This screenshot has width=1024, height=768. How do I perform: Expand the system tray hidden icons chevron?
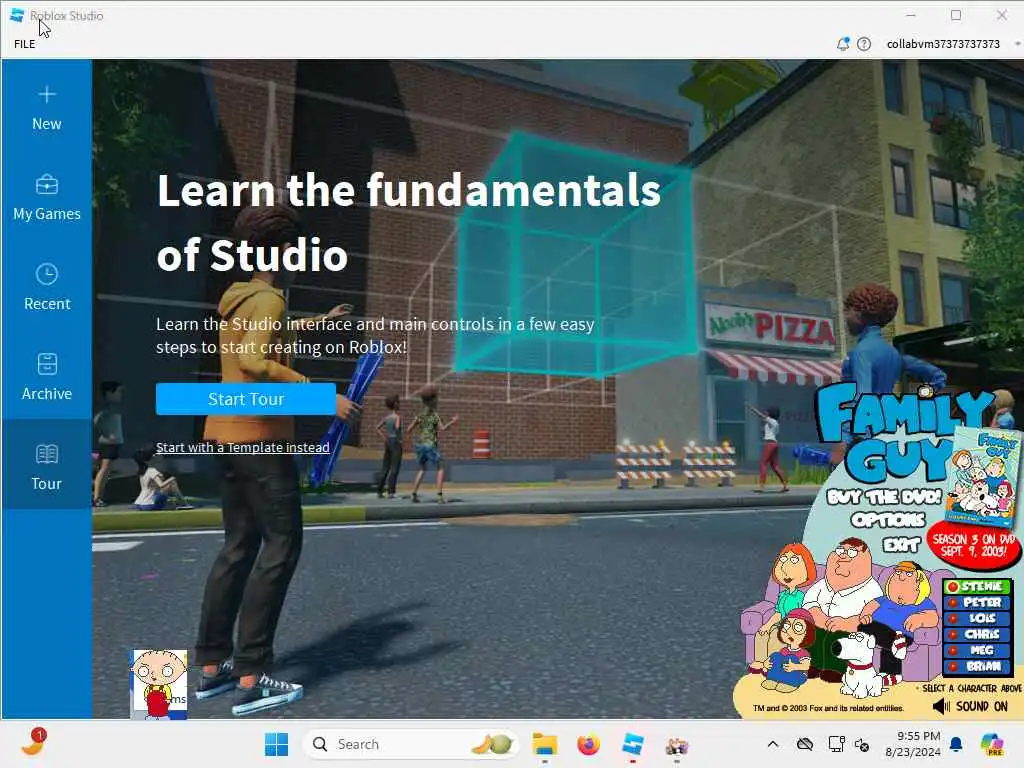coord(773,744)
